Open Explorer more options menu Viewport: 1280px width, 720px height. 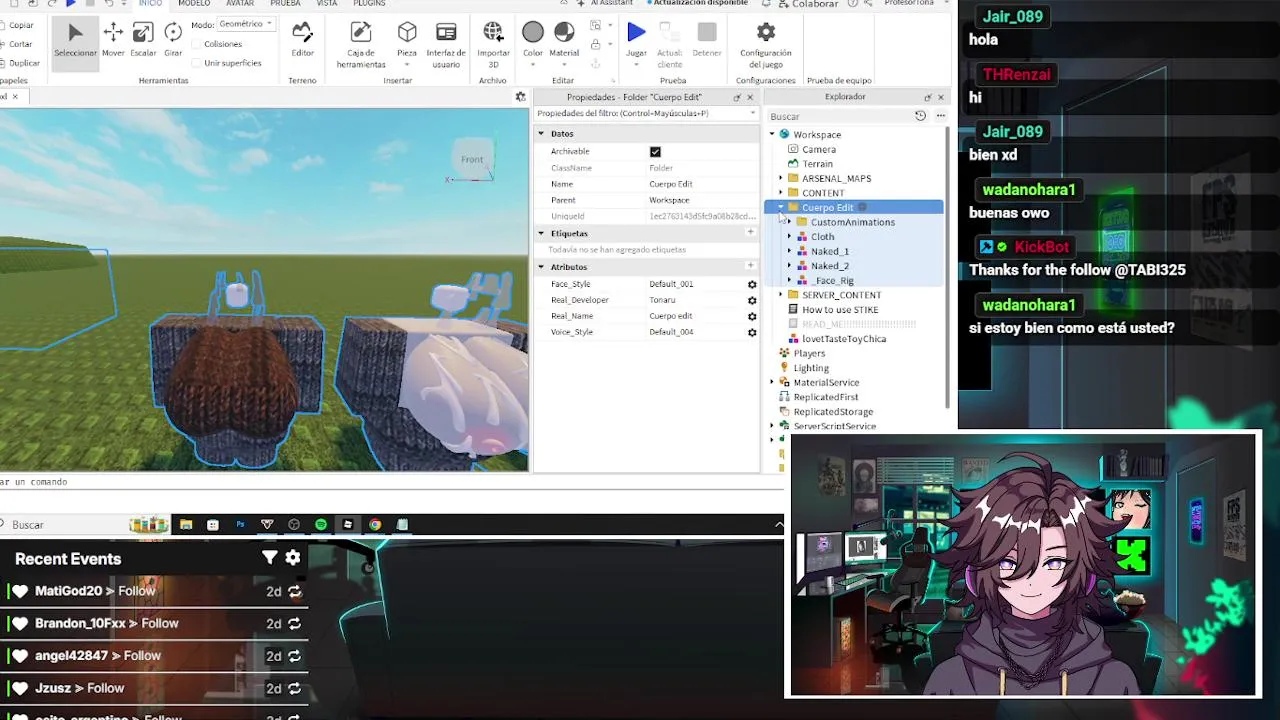[x=940, y=116]
